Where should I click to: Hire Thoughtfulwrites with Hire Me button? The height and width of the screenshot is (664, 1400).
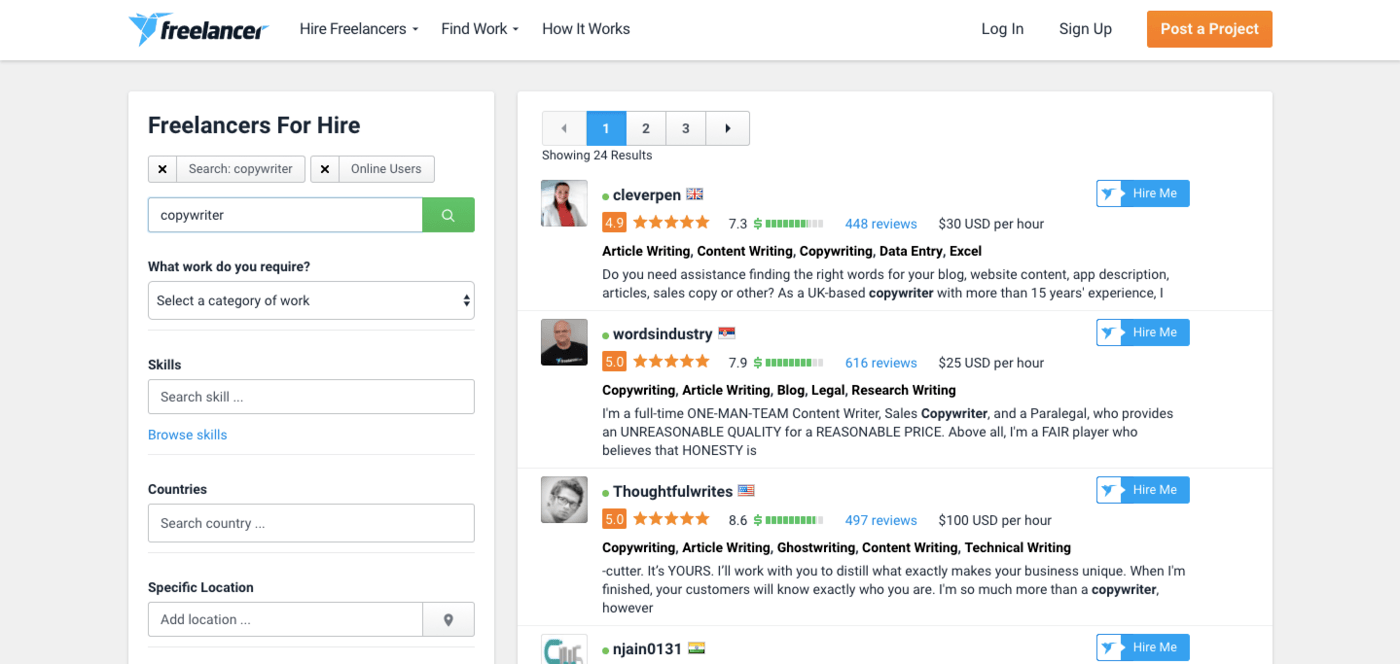(x=1143, y=490)
